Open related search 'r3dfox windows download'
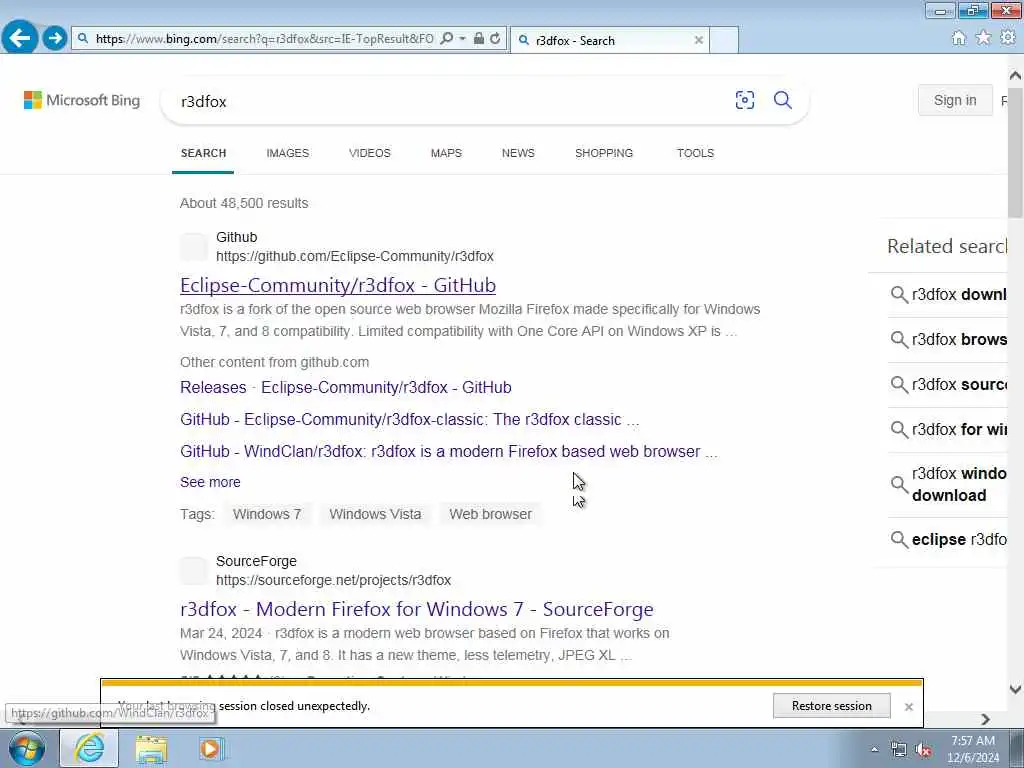 tap(949, 485)
